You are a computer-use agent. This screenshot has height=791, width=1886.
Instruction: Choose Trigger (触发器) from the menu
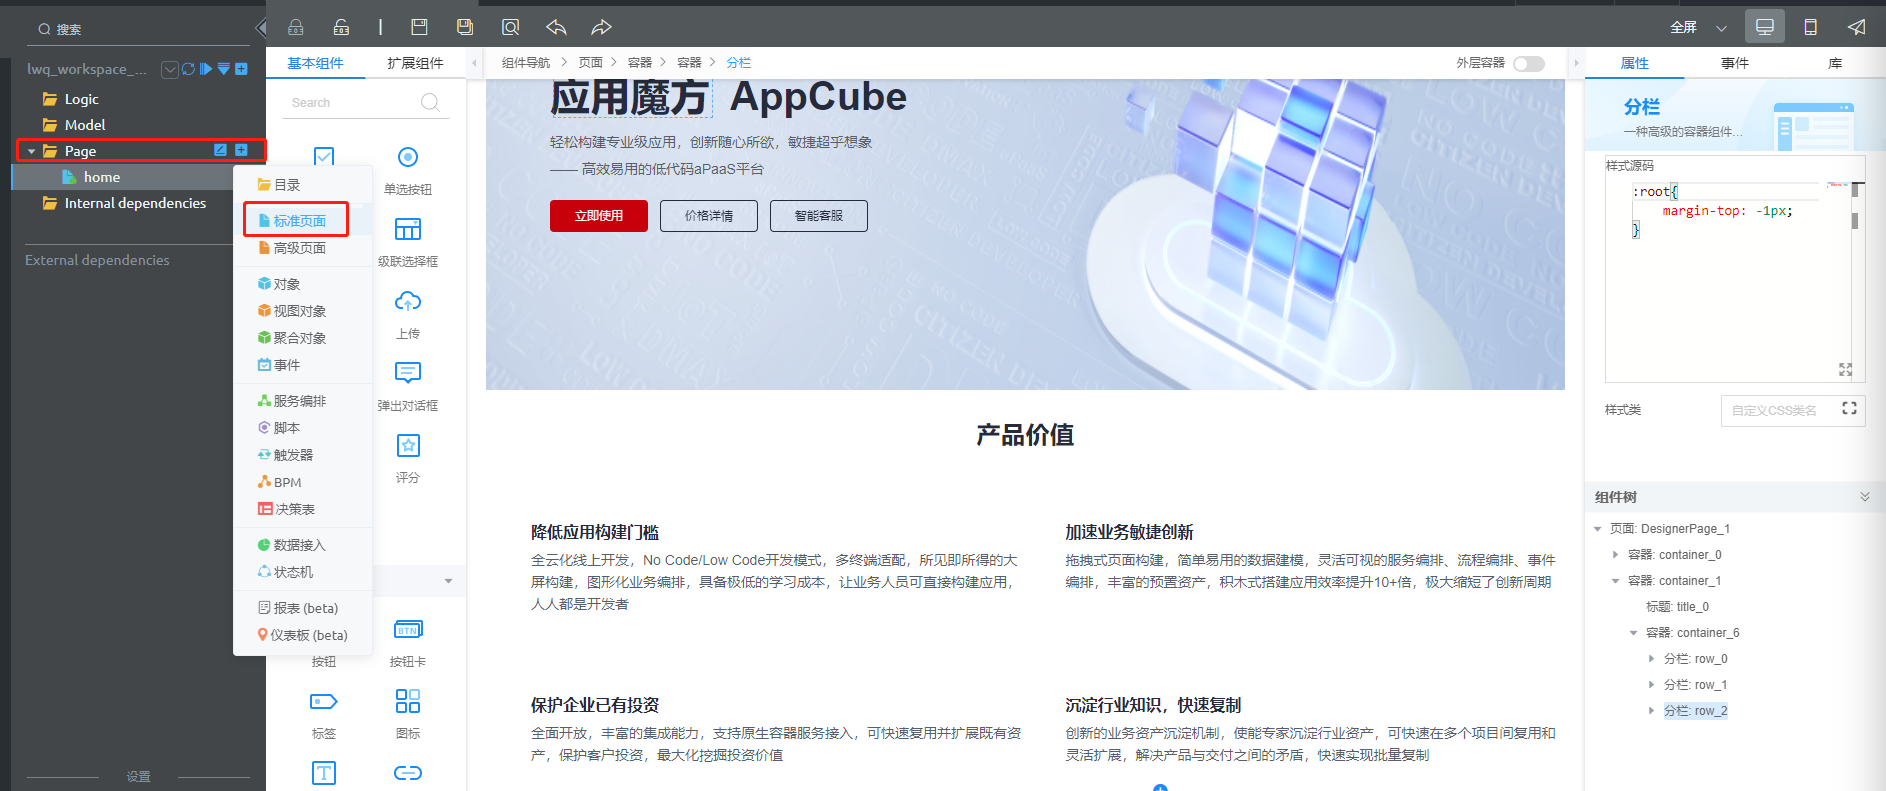(x=286, y=455)
